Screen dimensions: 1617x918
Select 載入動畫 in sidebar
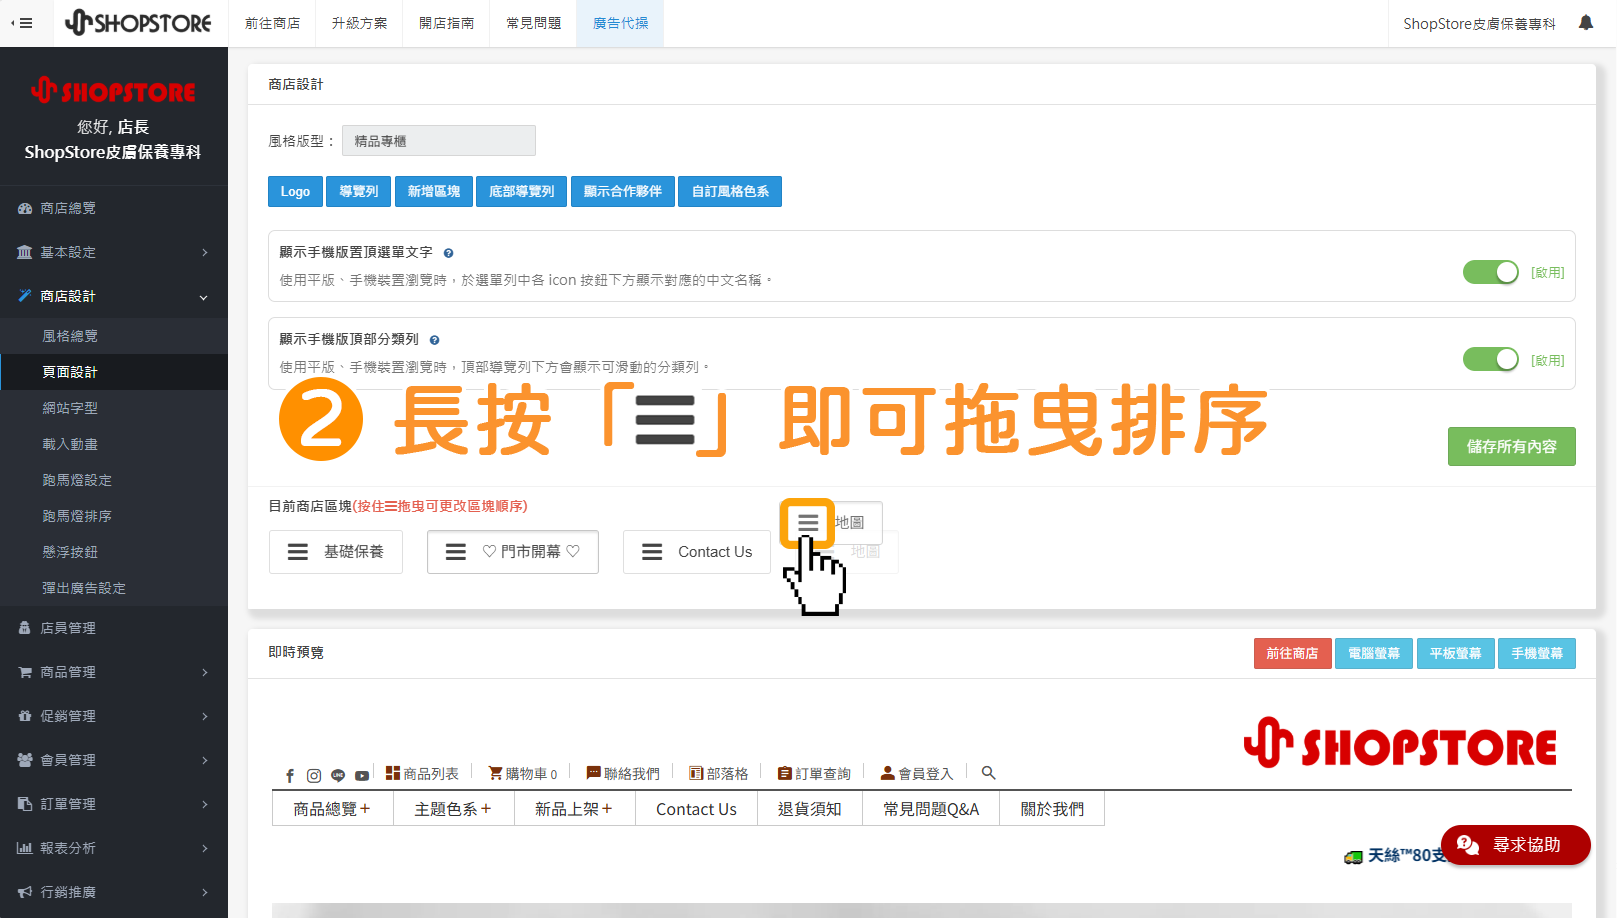point(114,444)
